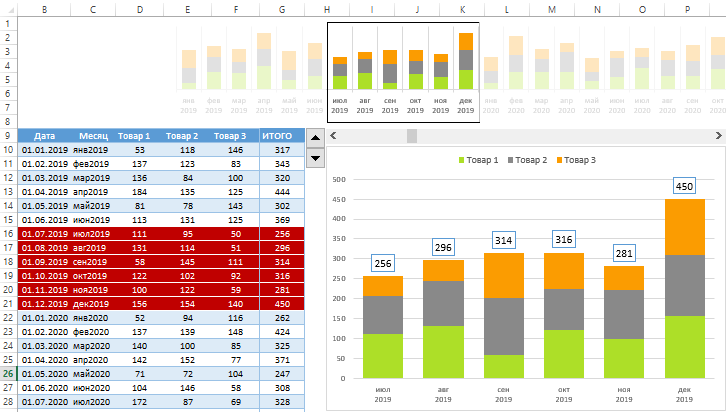
Task: Select column D header
Action: pos(138,9)
